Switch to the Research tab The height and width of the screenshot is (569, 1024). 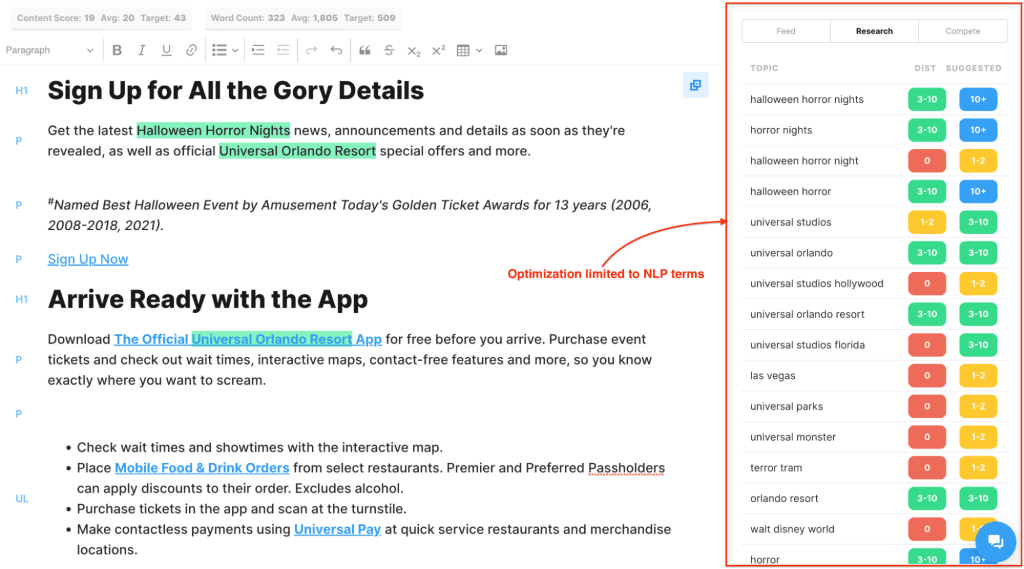(874, 31)
